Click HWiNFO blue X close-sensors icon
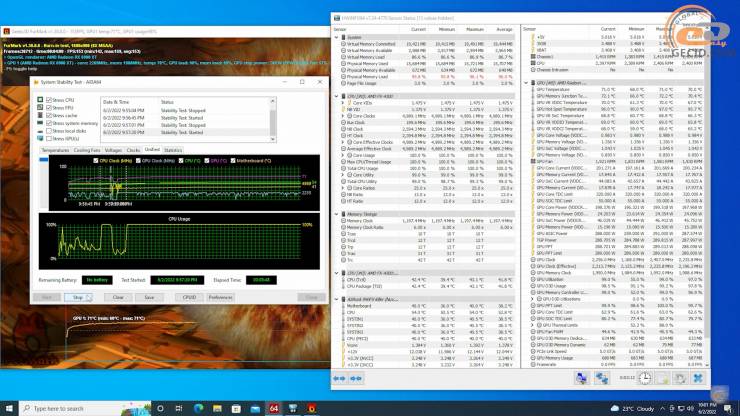The width and height of the screenshot is (740, 416). (x=698, y=378)
